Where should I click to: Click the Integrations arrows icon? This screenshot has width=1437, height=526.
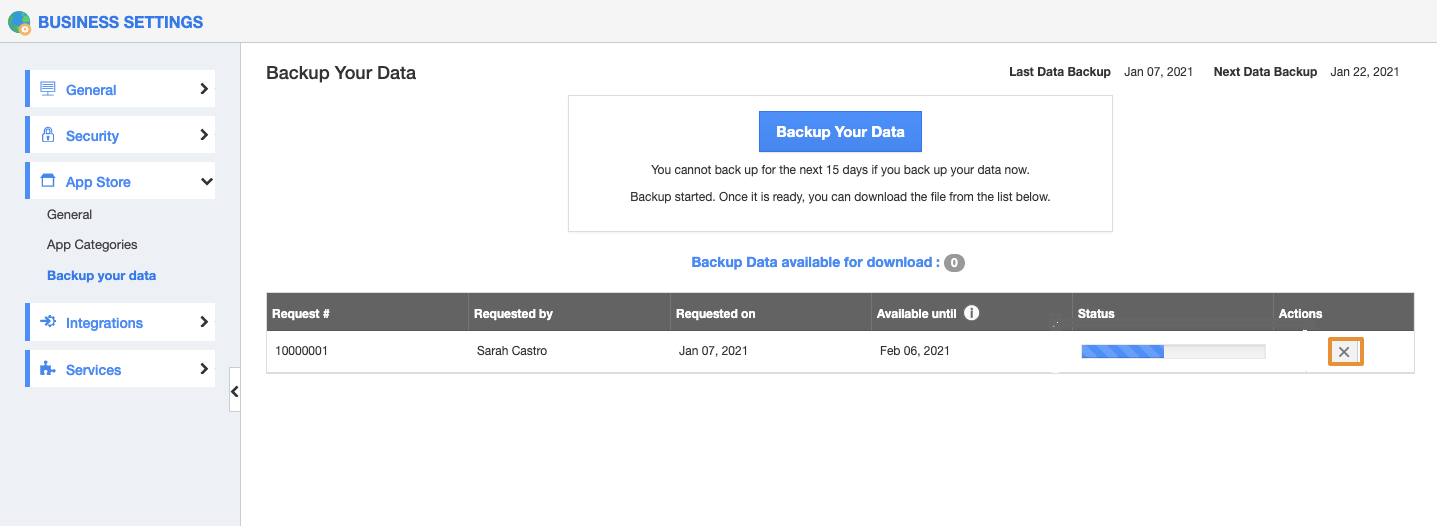[48, 322]
